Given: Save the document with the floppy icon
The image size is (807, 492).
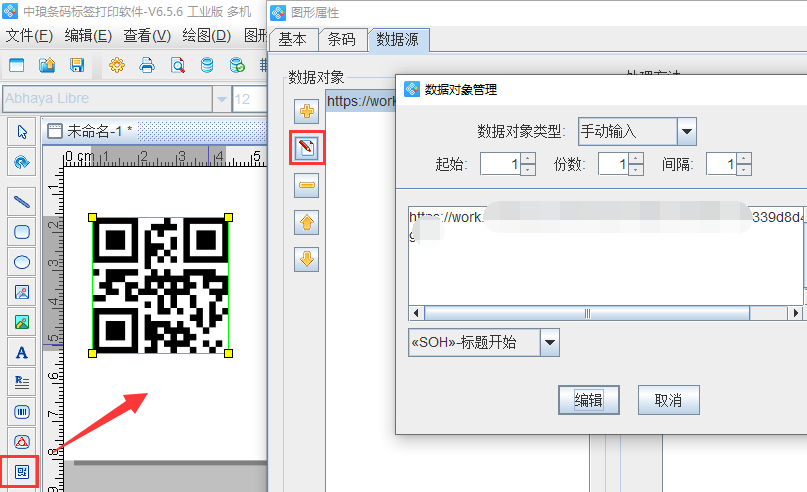Looking at the screenshot, I should (x=77, y=65).
